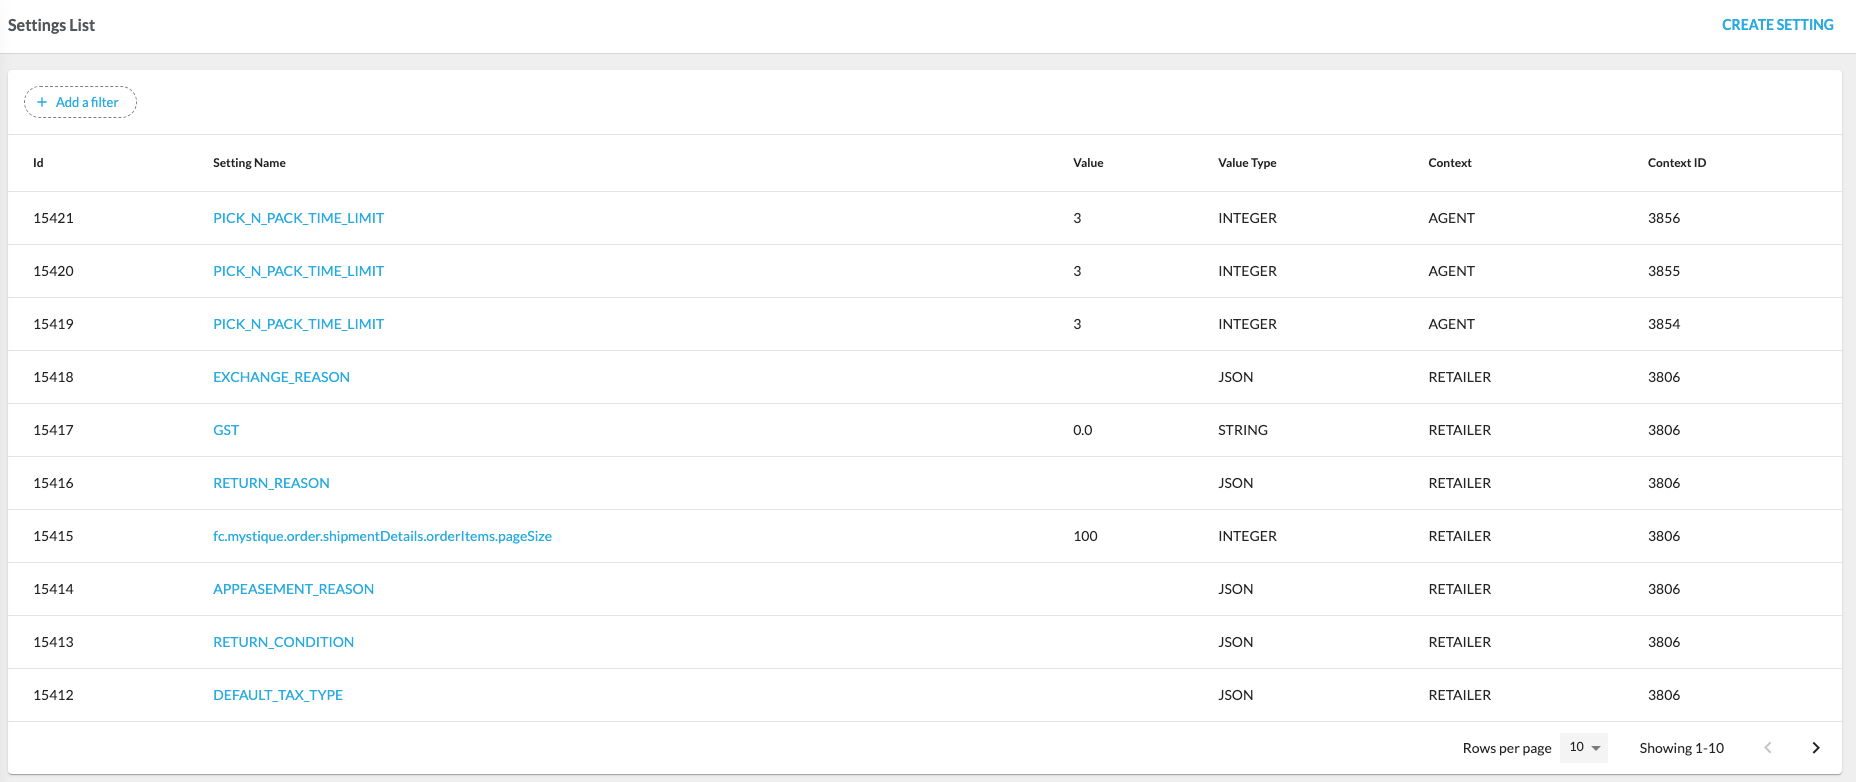Viewport: 1856px width, 782px height.
Task: Open the Rows per page dropdown
Action: [1584, 748]
